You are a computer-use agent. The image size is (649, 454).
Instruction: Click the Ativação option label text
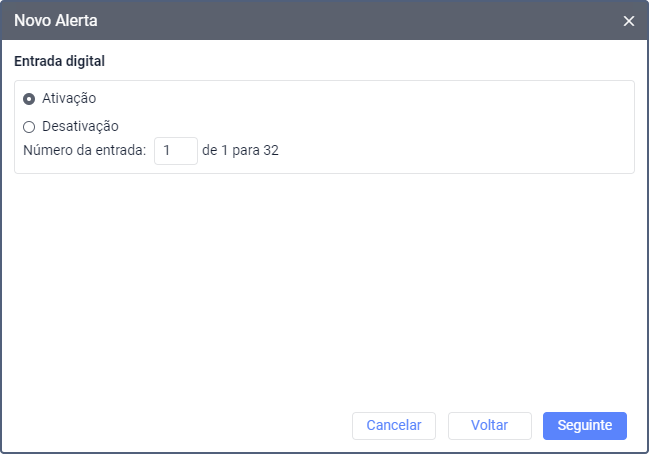pyautogui.click(x=69, y=98)
